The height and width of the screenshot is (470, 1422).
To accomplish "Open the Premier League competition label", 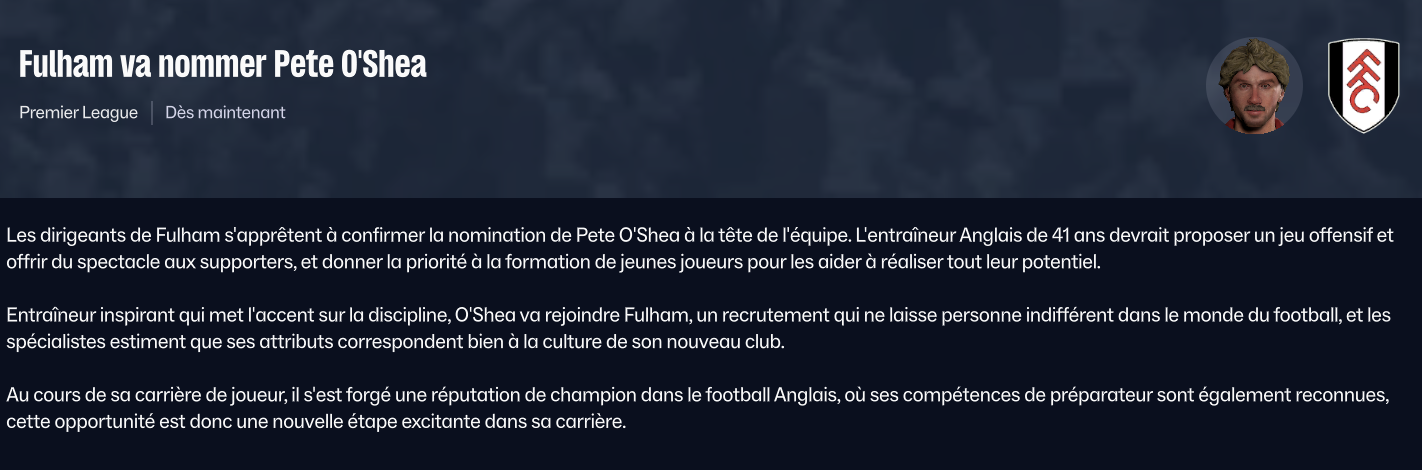I will [x=78, y=113].
